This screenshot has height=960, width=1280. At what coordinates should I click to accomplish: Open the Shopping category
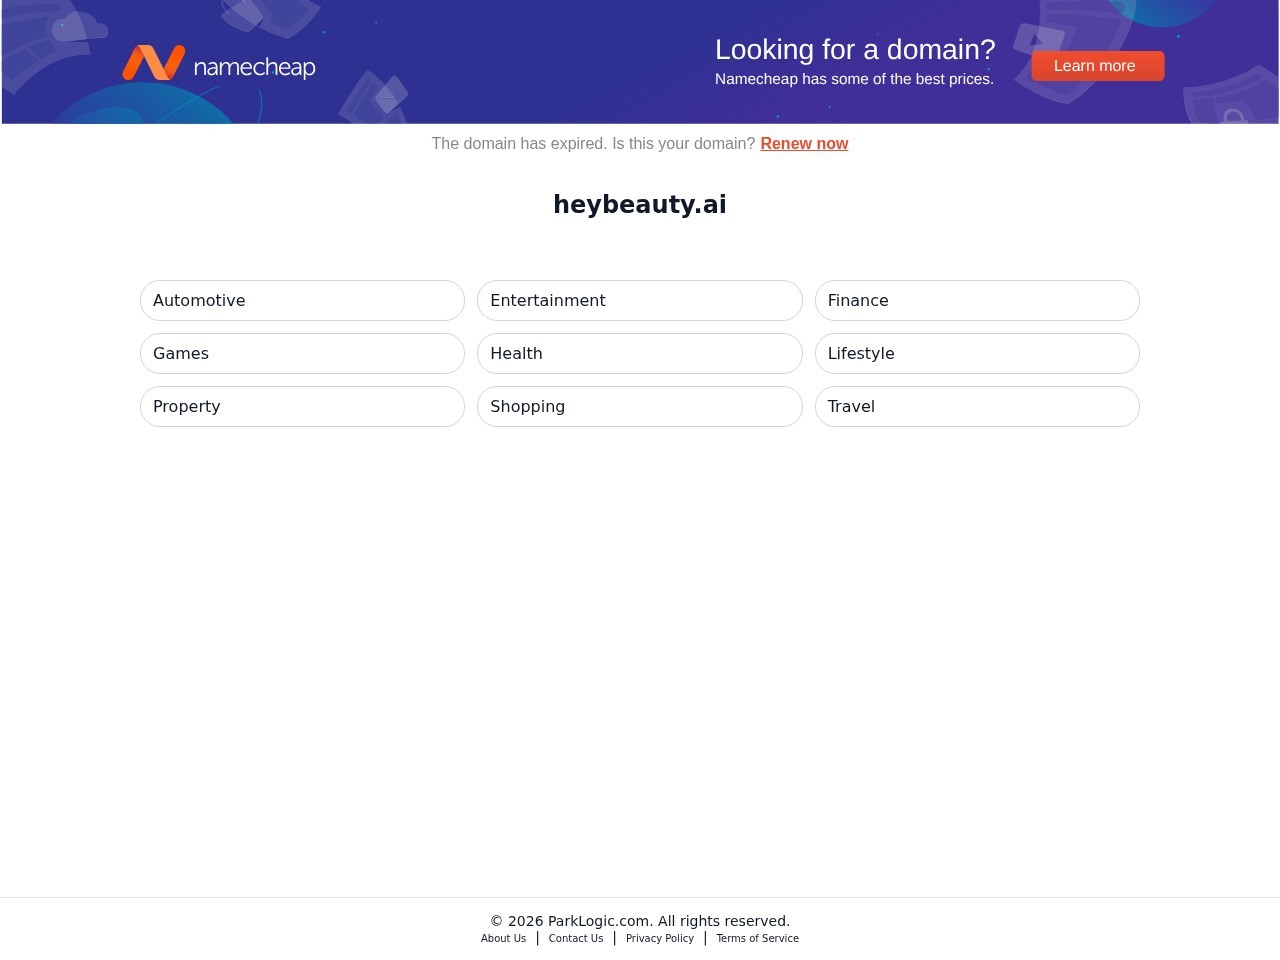639,406
